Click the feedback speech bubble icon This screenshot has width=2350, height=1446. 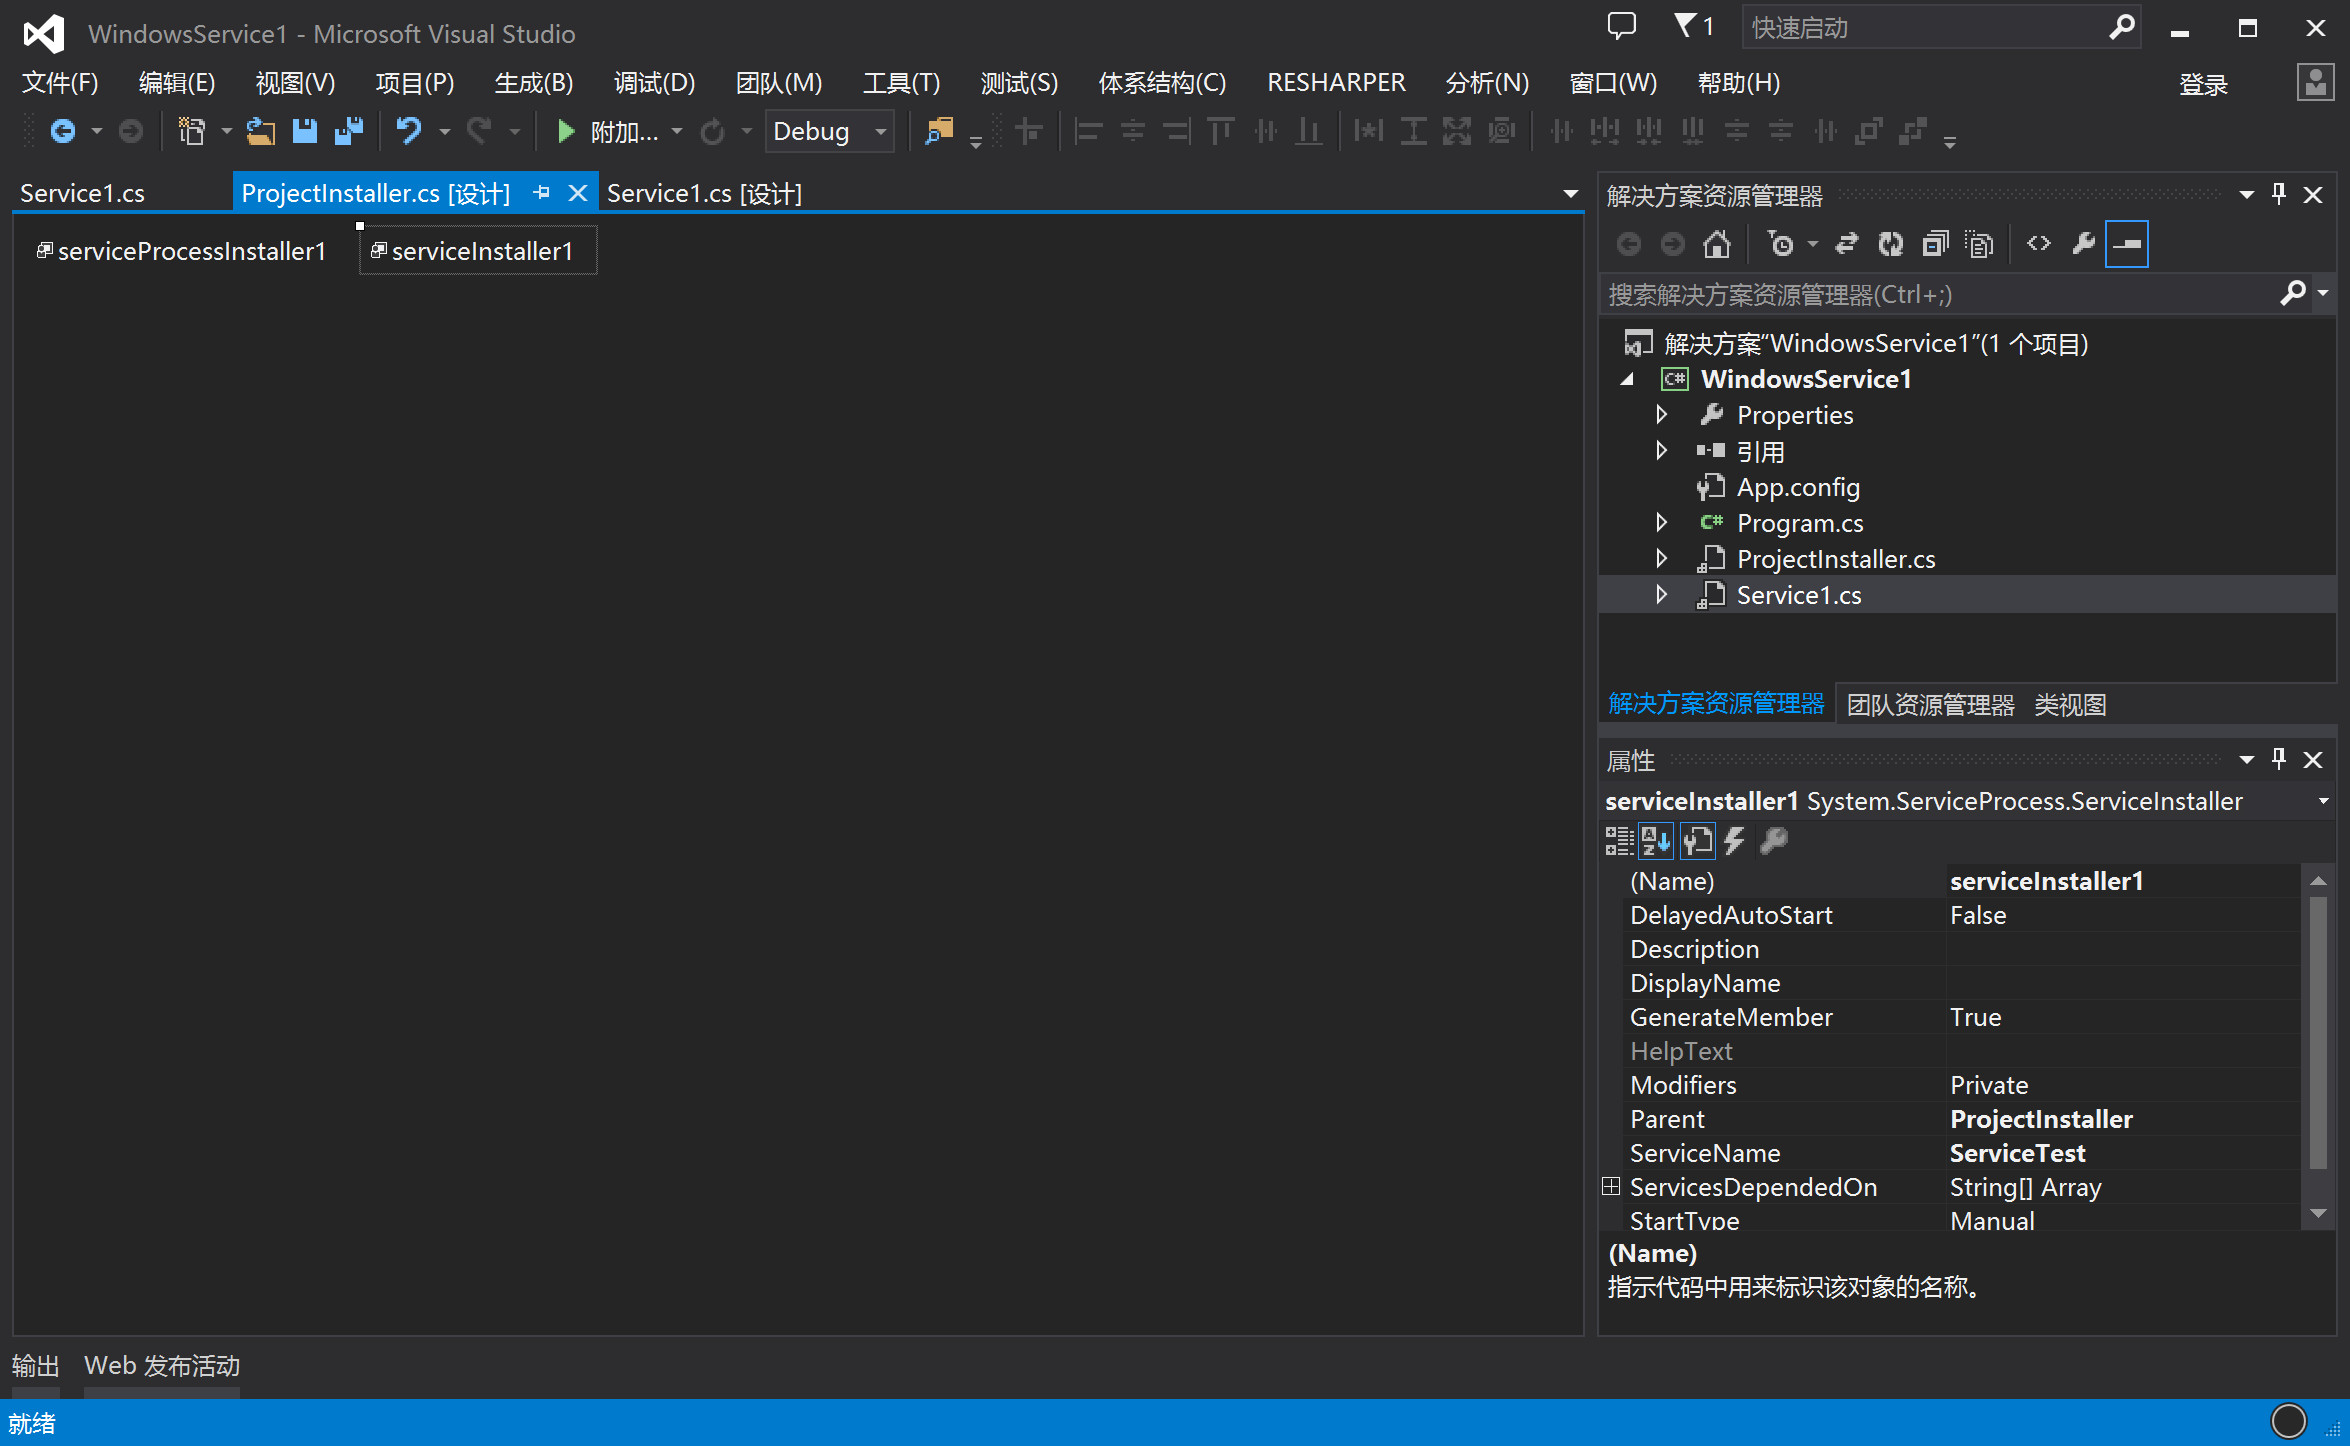[1621, 27]
